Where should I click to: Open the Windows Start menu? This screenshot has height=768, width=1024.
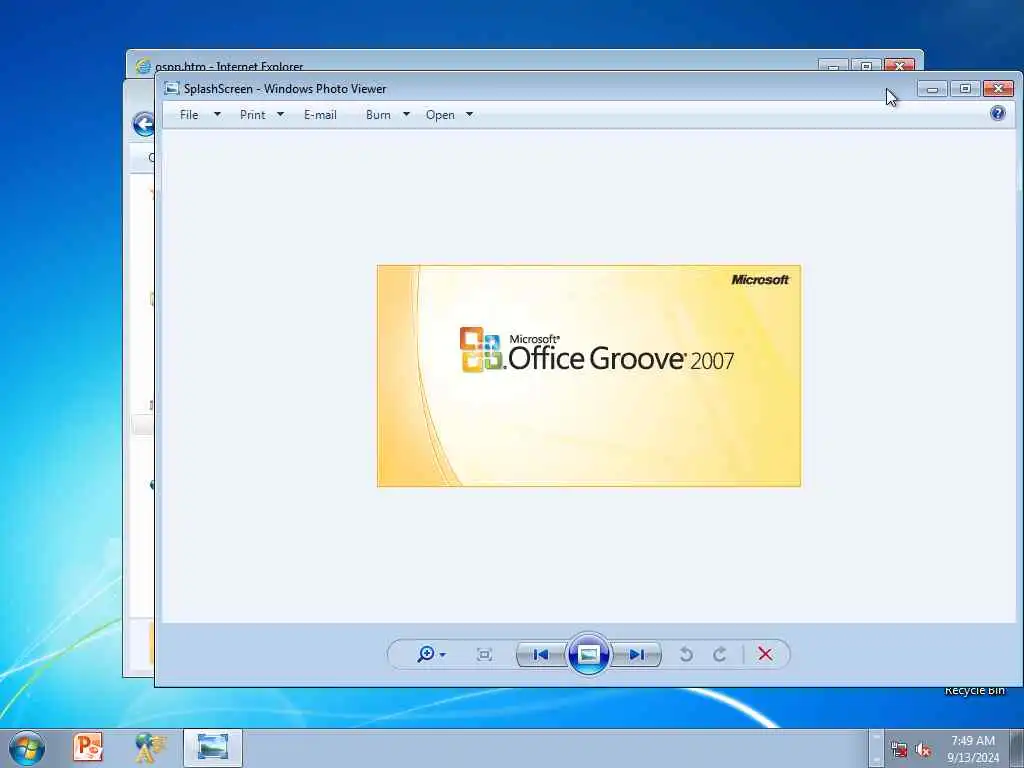pos(27,748)
